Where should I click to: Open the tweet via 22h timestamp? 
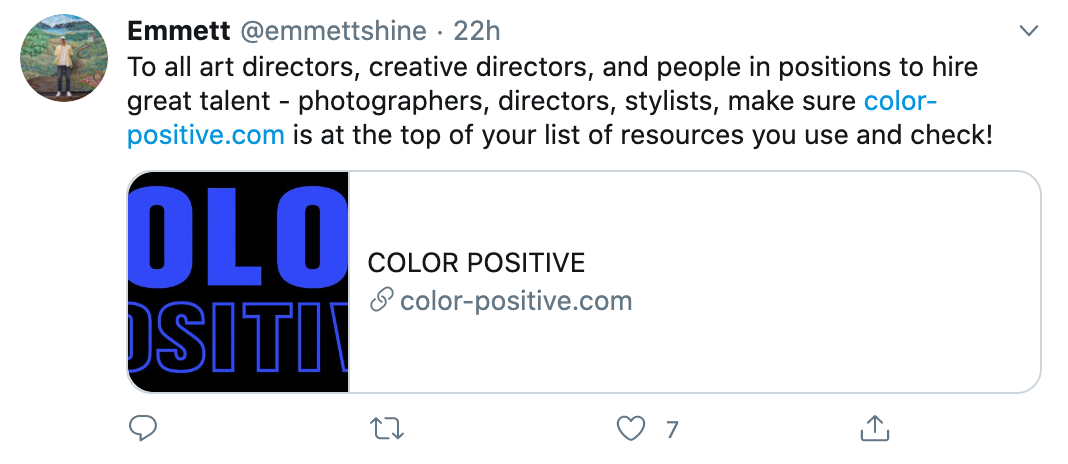click(x=477, y=31)
